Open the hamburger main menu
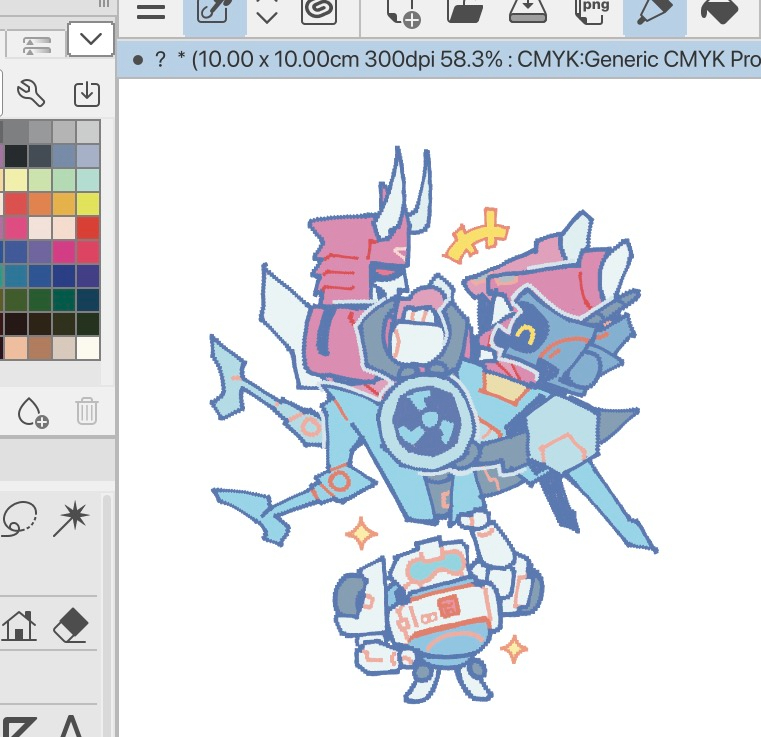761x737 pixels. [x=151, y=12]
